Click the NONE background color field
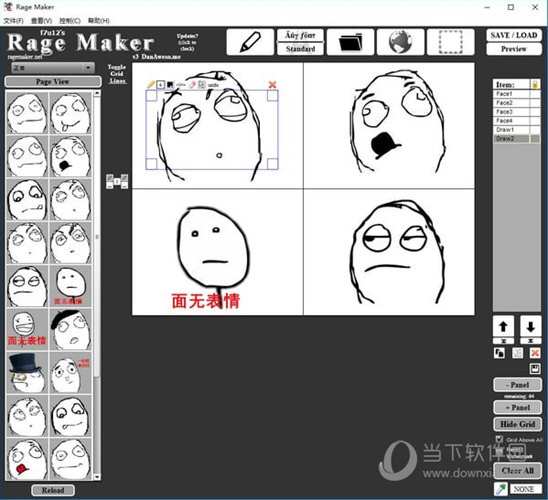This screenshot has width=548, height=500. (526, 489)
